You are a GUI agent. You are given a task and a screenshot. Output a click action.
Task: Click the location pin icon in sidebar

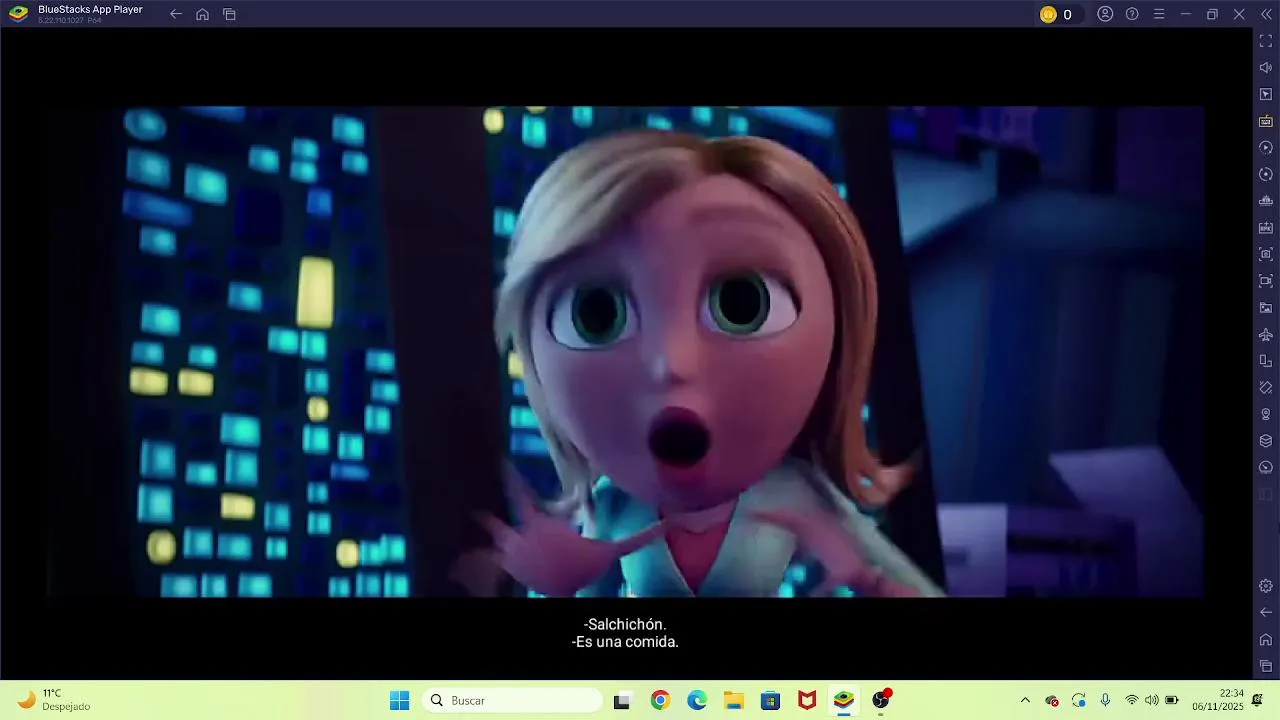click(x=1266, y=414)
